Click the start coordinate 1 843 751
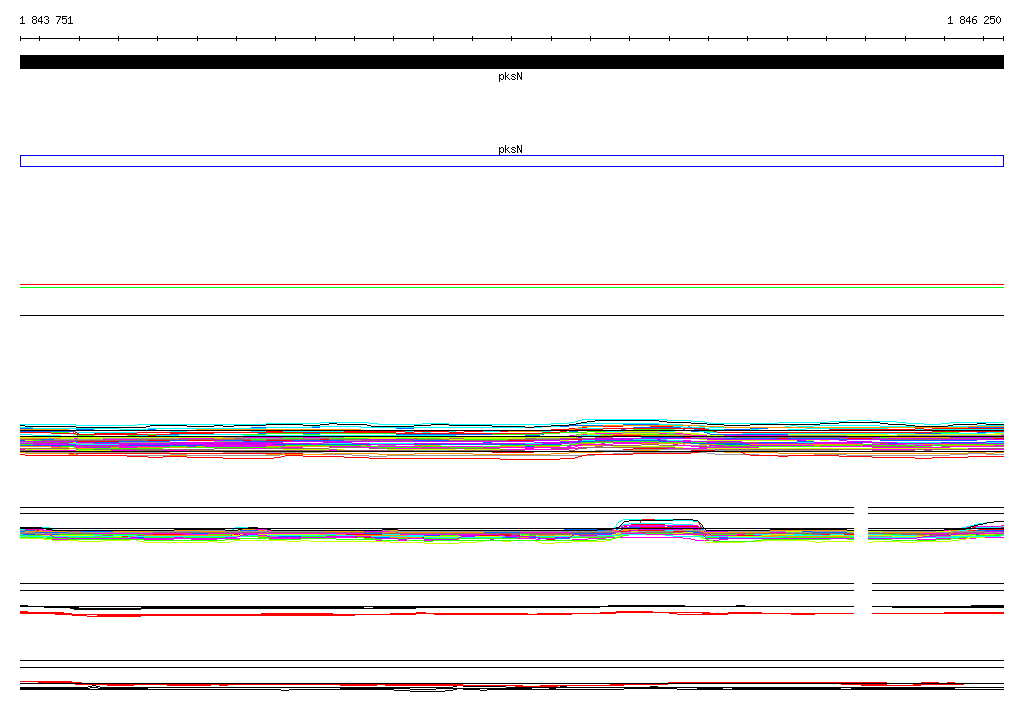 (x=46, y=20)
